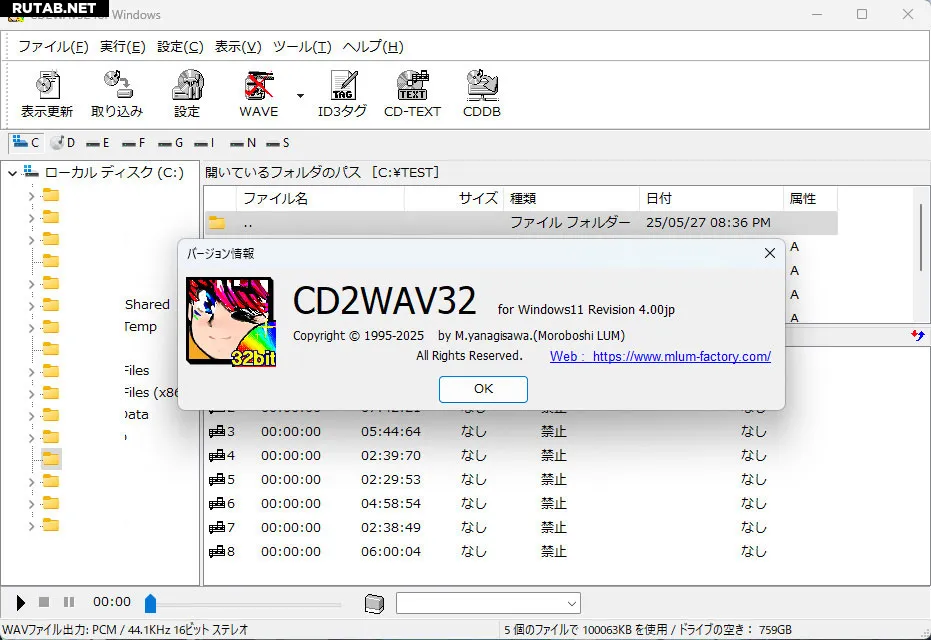Click track length 05:44:64
The height and width of the screenshot is (640, 931).
coord(391,432)
